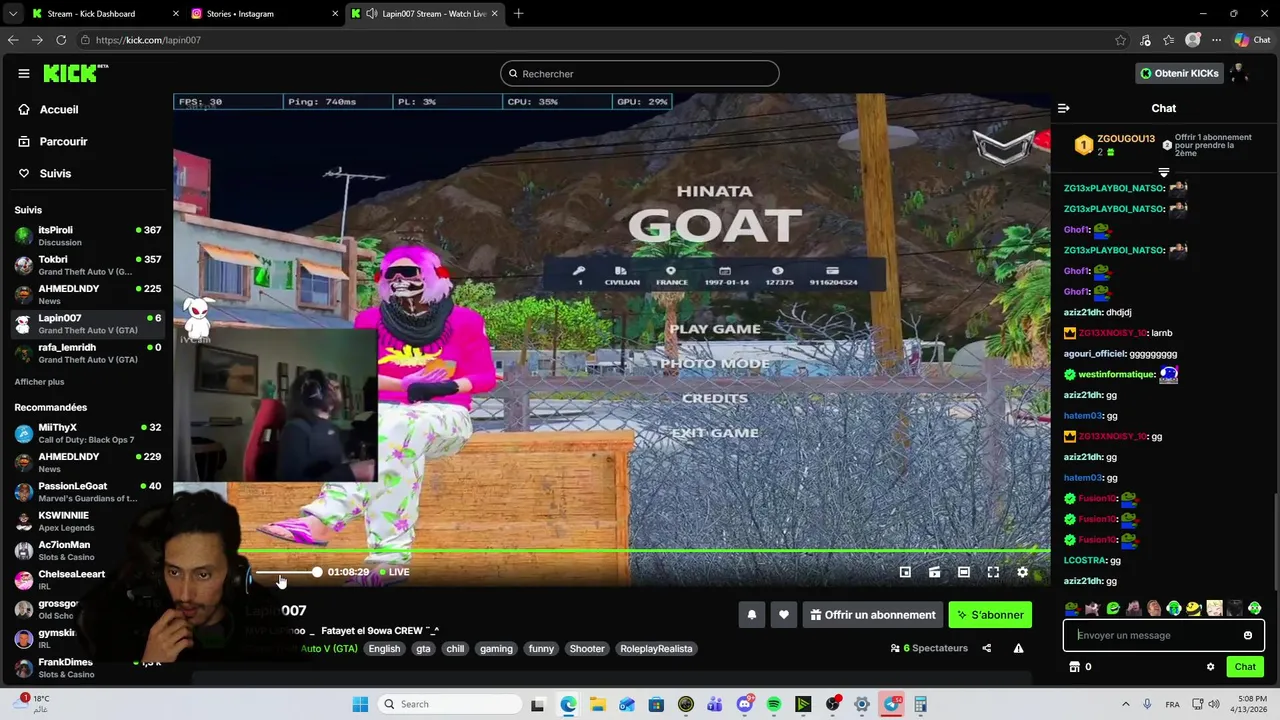Click the chill tag
1280x720 pixels.
(x=455, y=649)
